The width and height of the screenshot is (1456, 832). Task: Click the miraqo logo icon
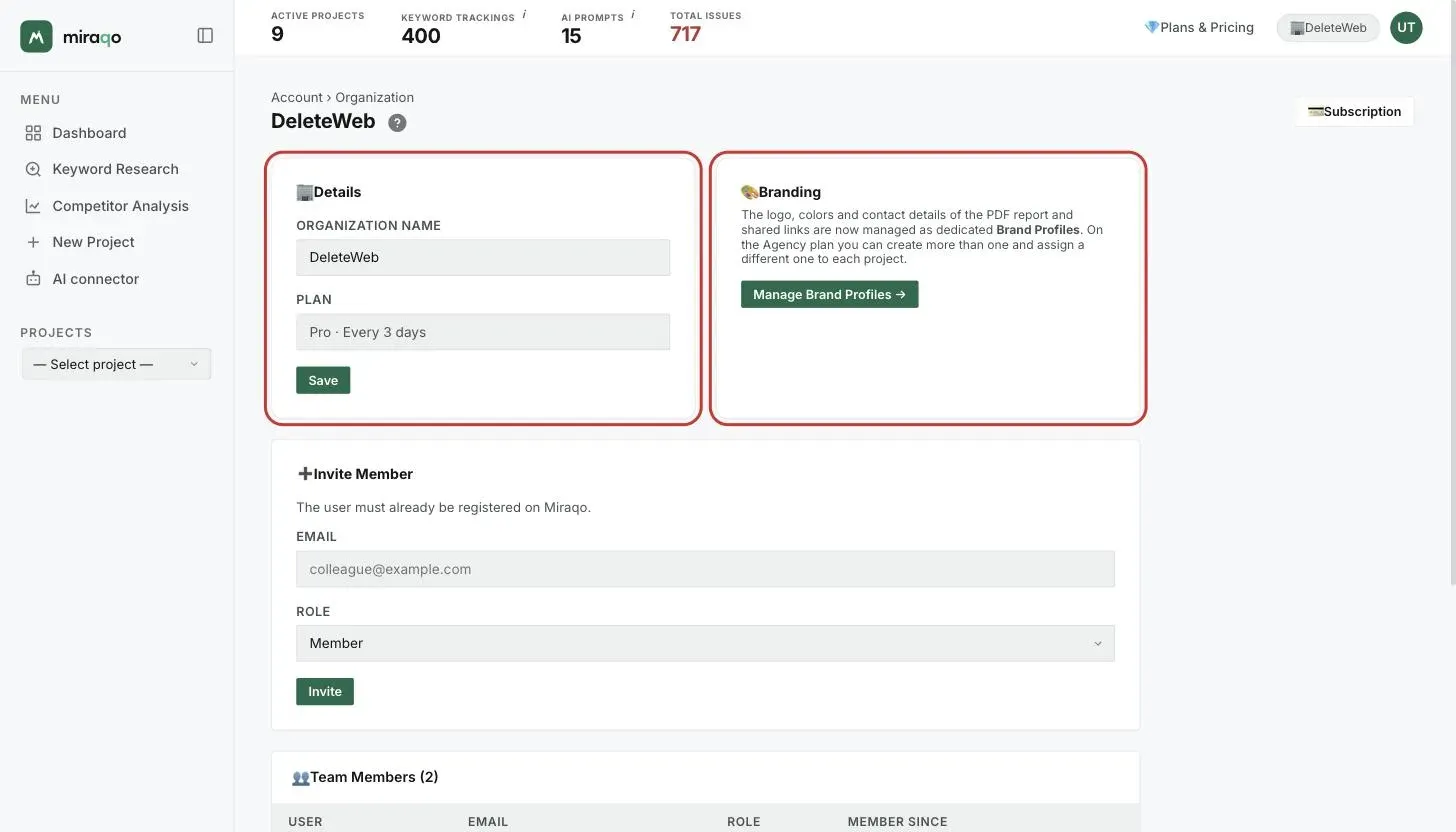36,36
